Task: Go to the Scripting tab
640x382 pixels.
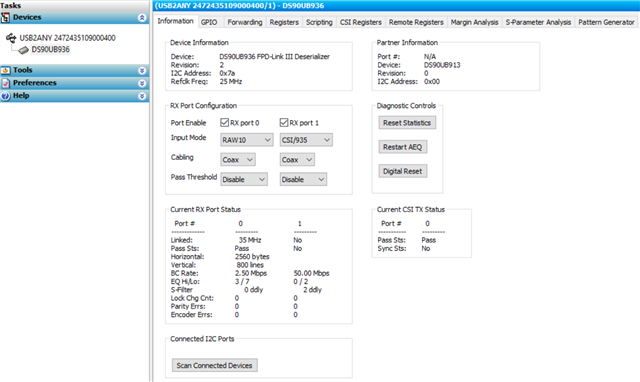Action: click(319, 22)
